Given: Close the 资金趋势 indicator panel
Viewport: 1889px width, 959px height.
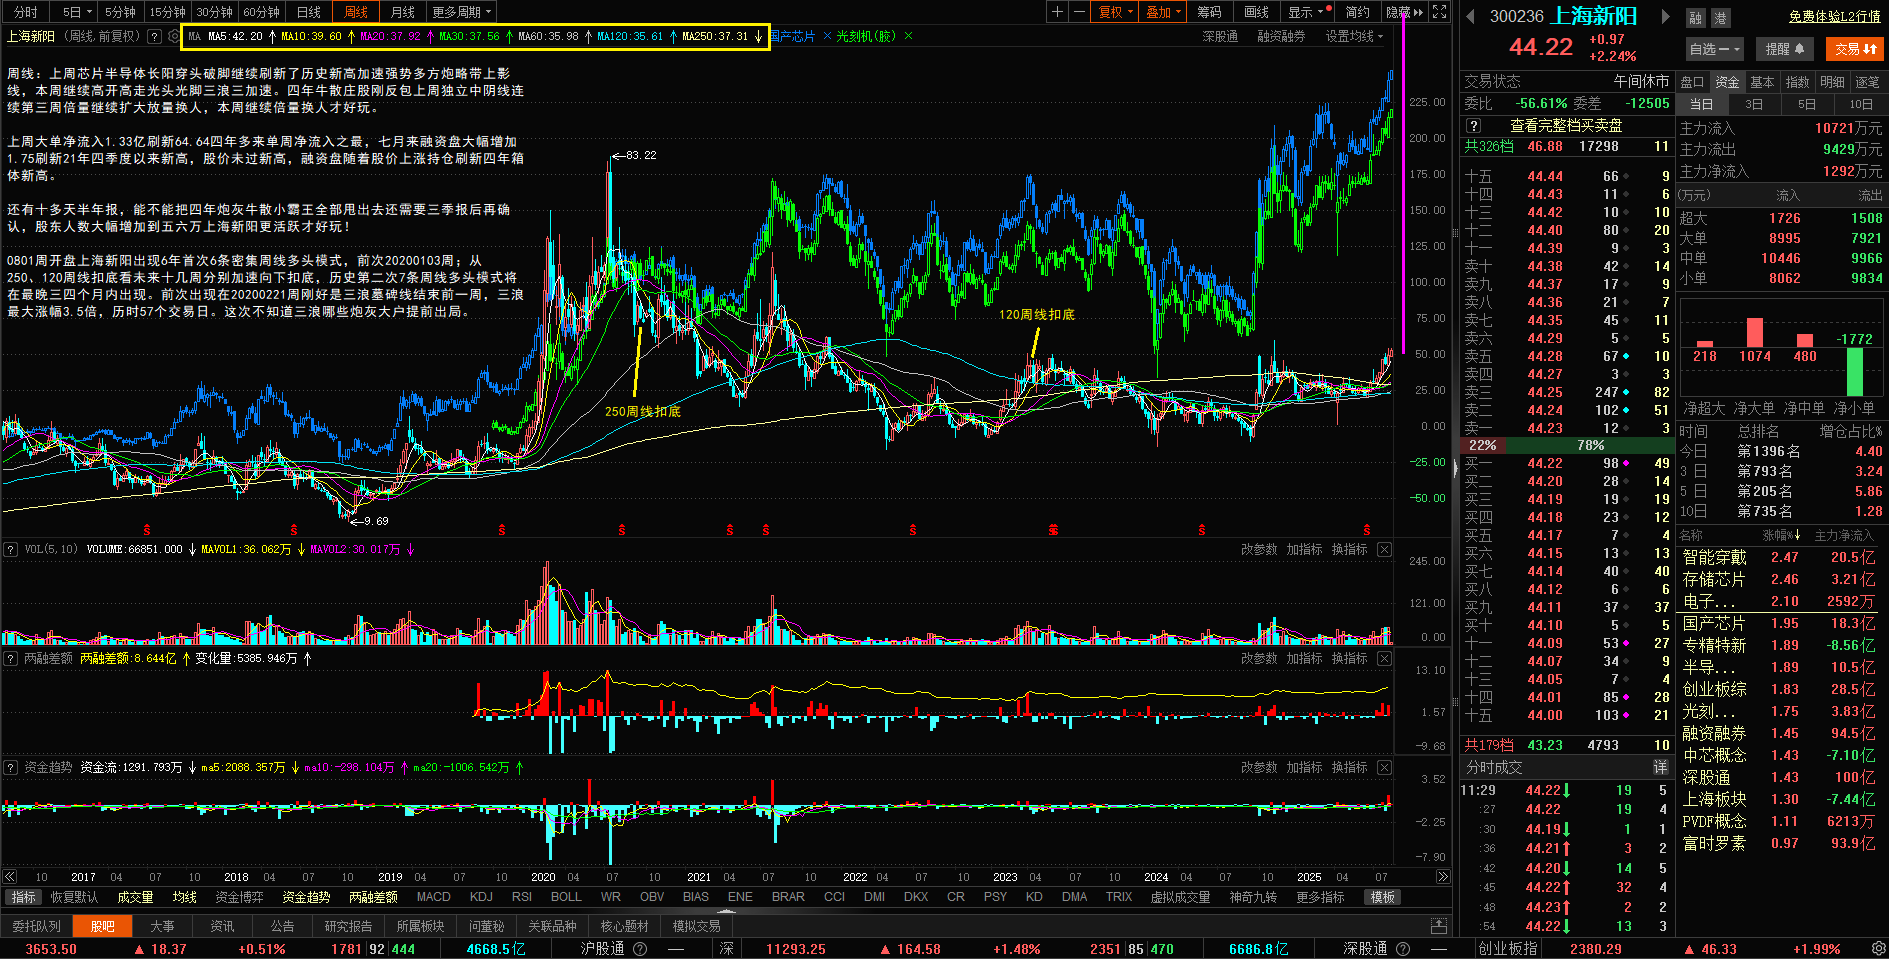Looking at the screenshot, I should pyautogui.click(x=1384, y=767).
